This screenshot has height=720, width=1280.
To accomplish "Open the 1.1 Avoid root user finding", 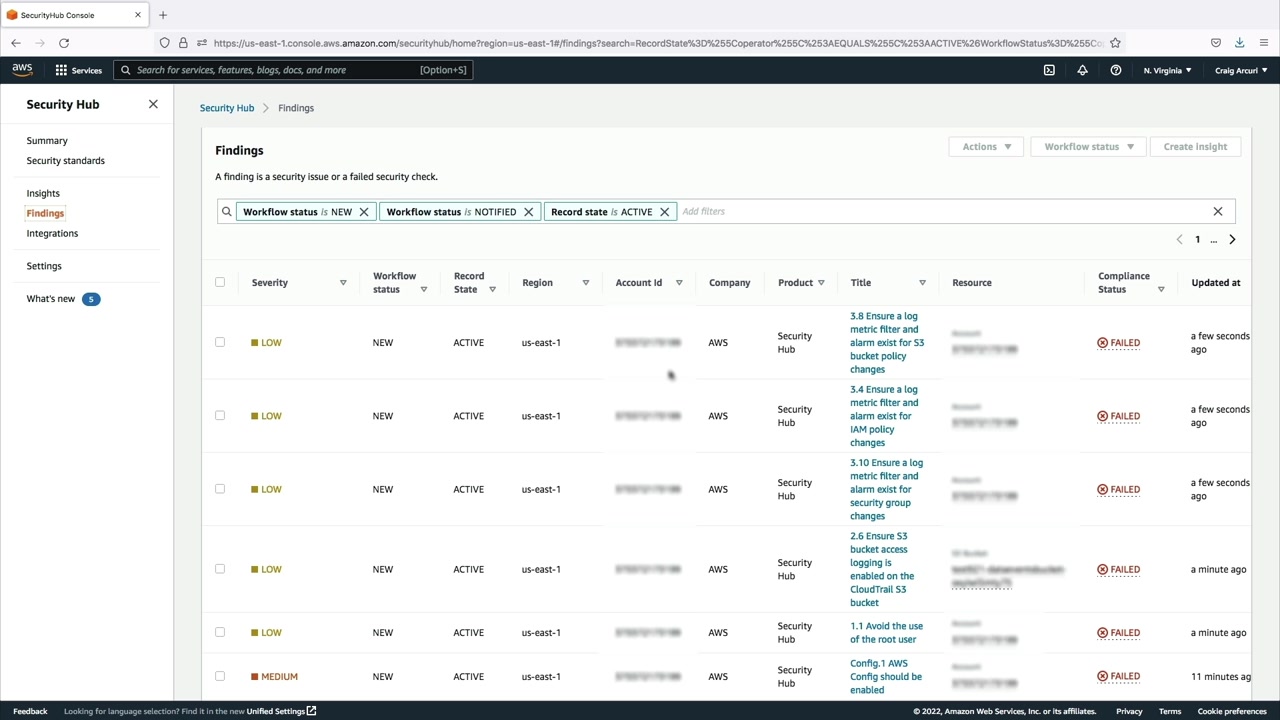I will (x=886, y=633).
